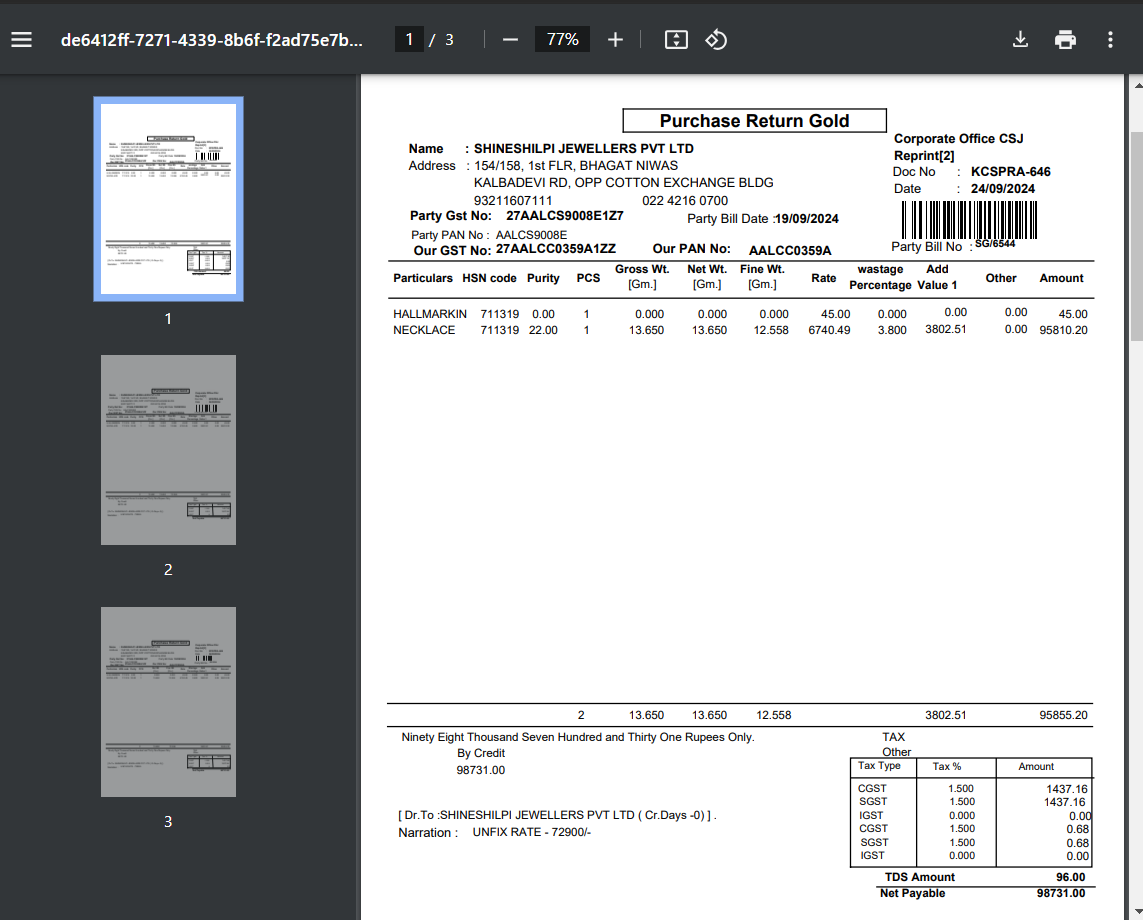This screenshot has height=920, width=1143.
Task: Click the current page number field
Action: [409, 39]
